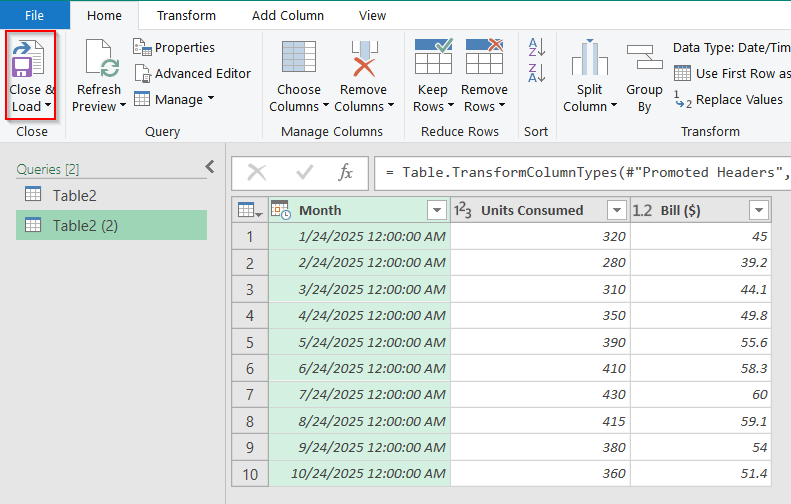Collapse the Queries pane with the chevron
791x504 pixels.
[x=210, y=167]
